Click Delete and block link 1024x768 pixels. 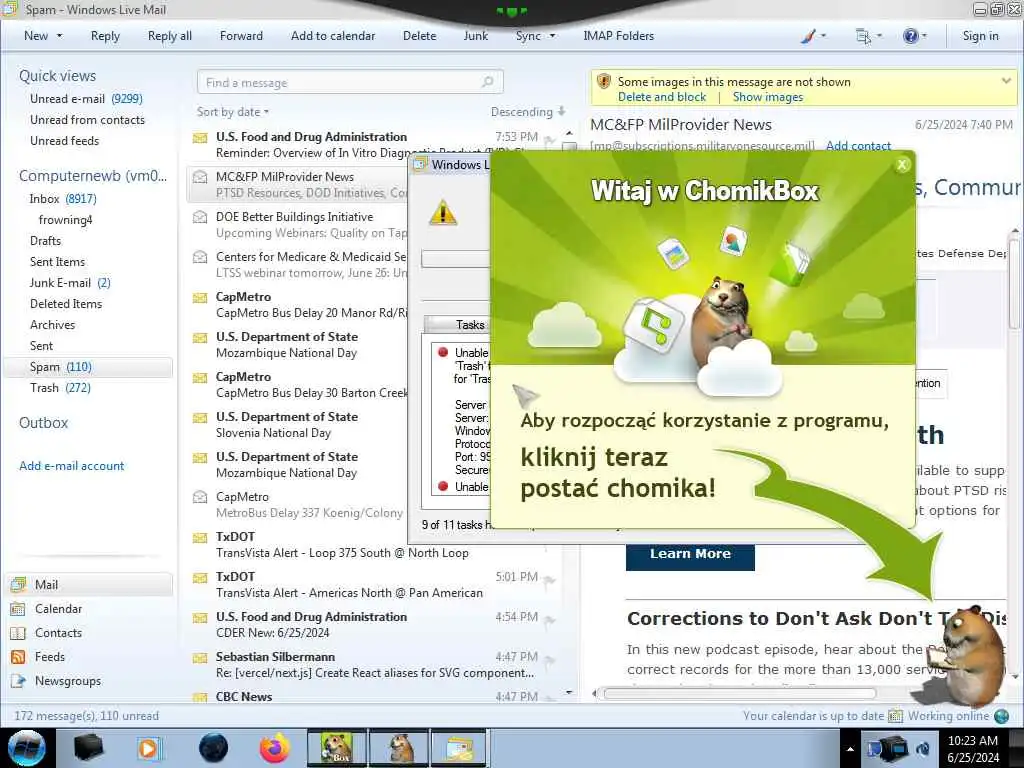click(x=662, y=97)
